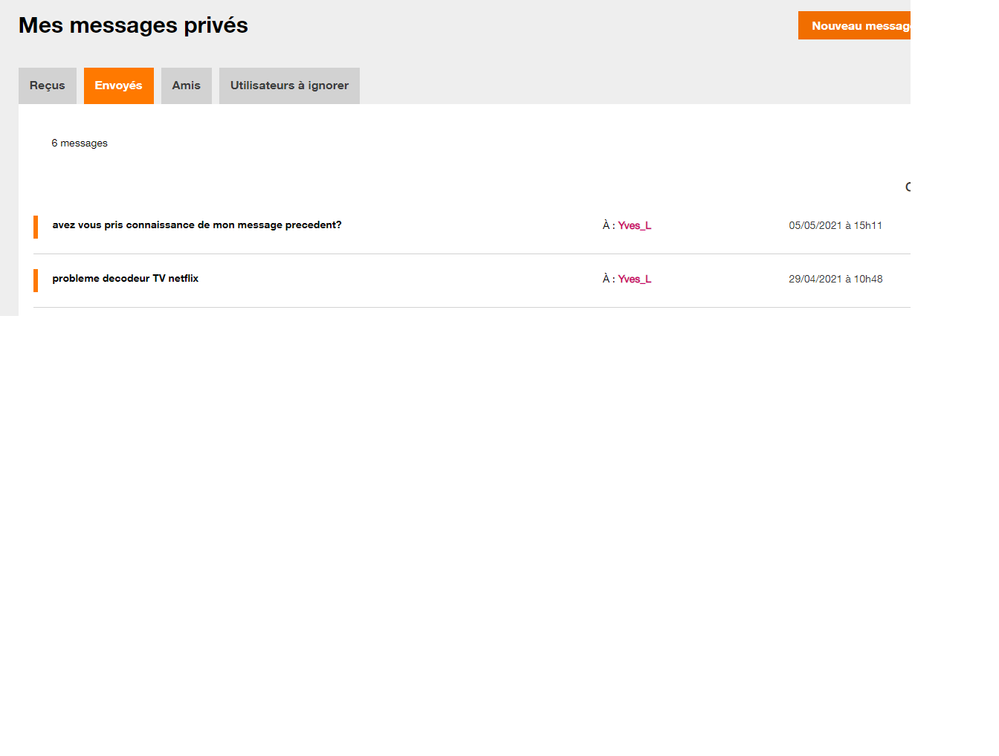Open the Amis tab
999x756 pixels.
[186, 86]
